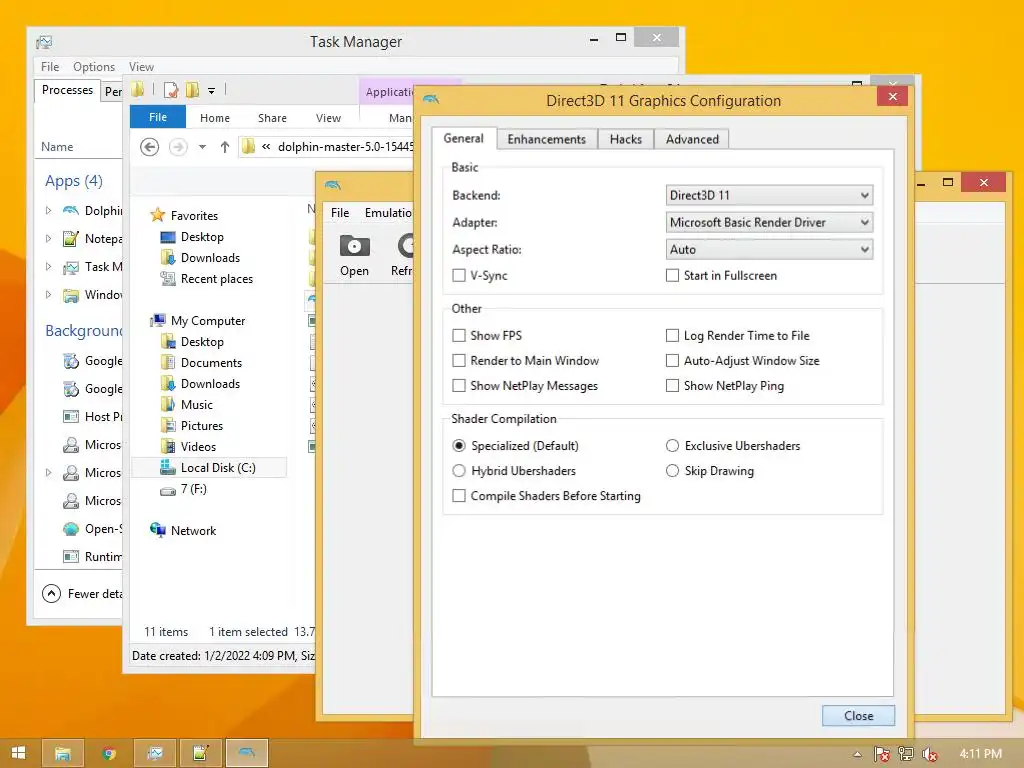Click the Dolphin icon in Task Manager apps list
This screenshot has height=768, width=1024.
pos(71,210)
